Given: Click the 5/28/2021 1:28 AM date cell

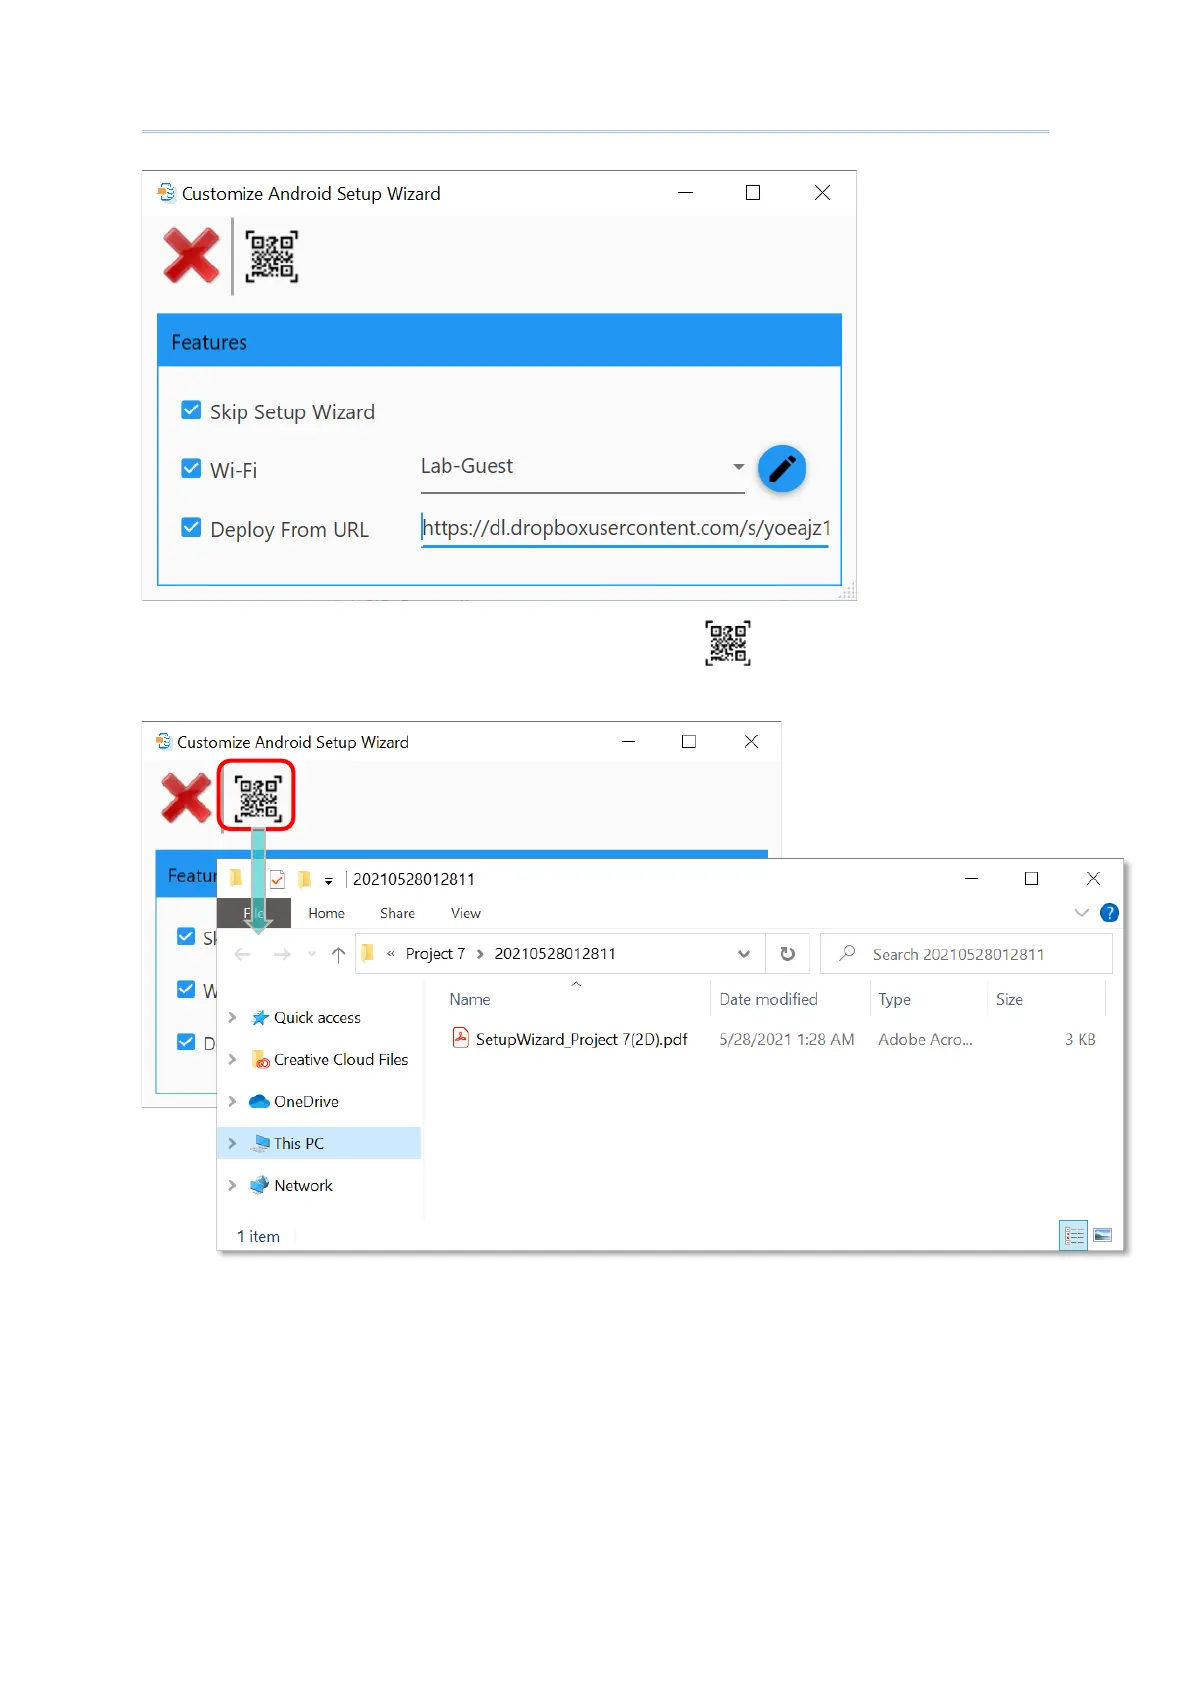Looking at the screenshot, I should coord(787,1039).
